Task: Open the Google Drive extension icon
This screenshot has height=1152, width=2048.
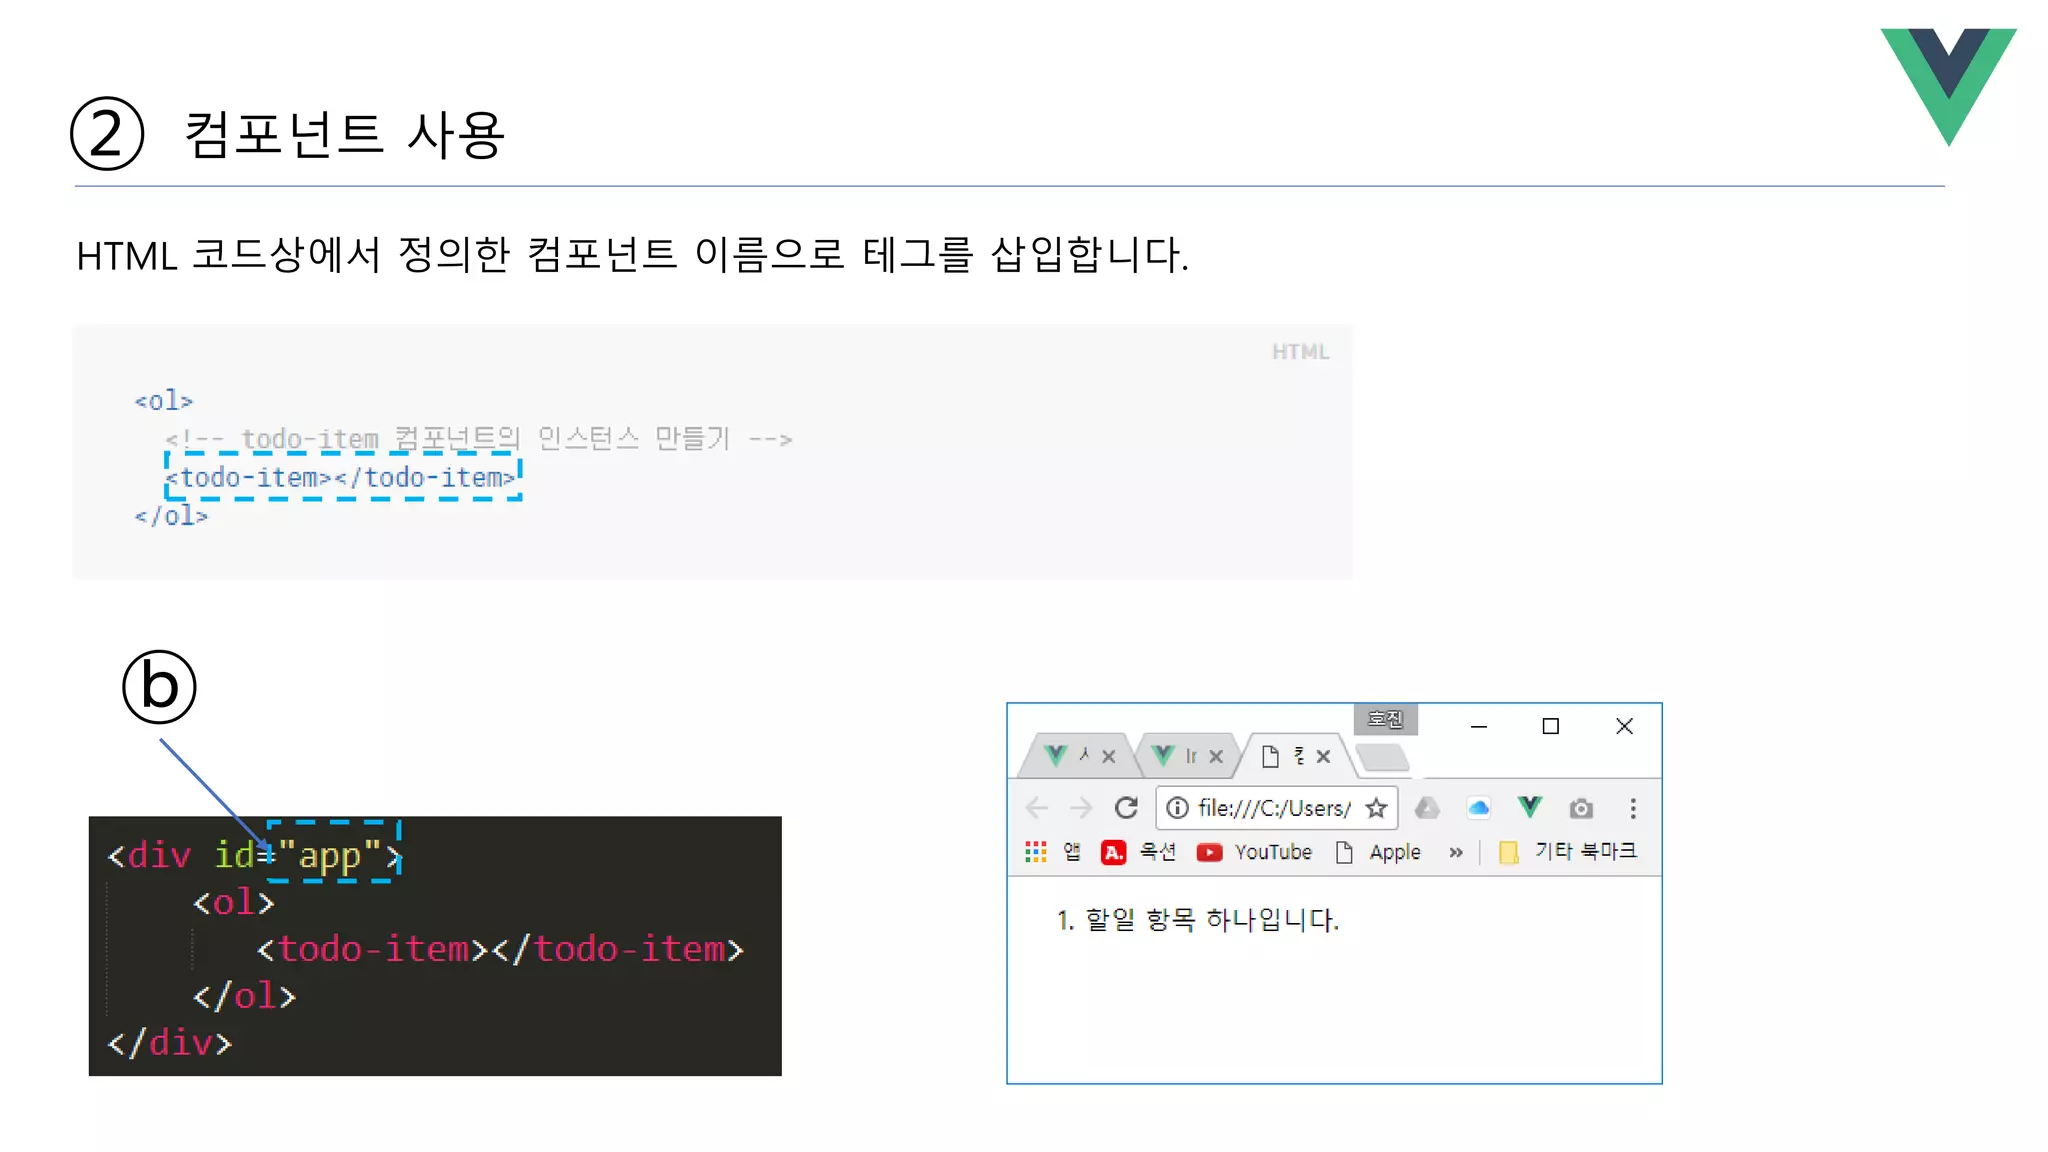Action: click(x=1427, y=808)
